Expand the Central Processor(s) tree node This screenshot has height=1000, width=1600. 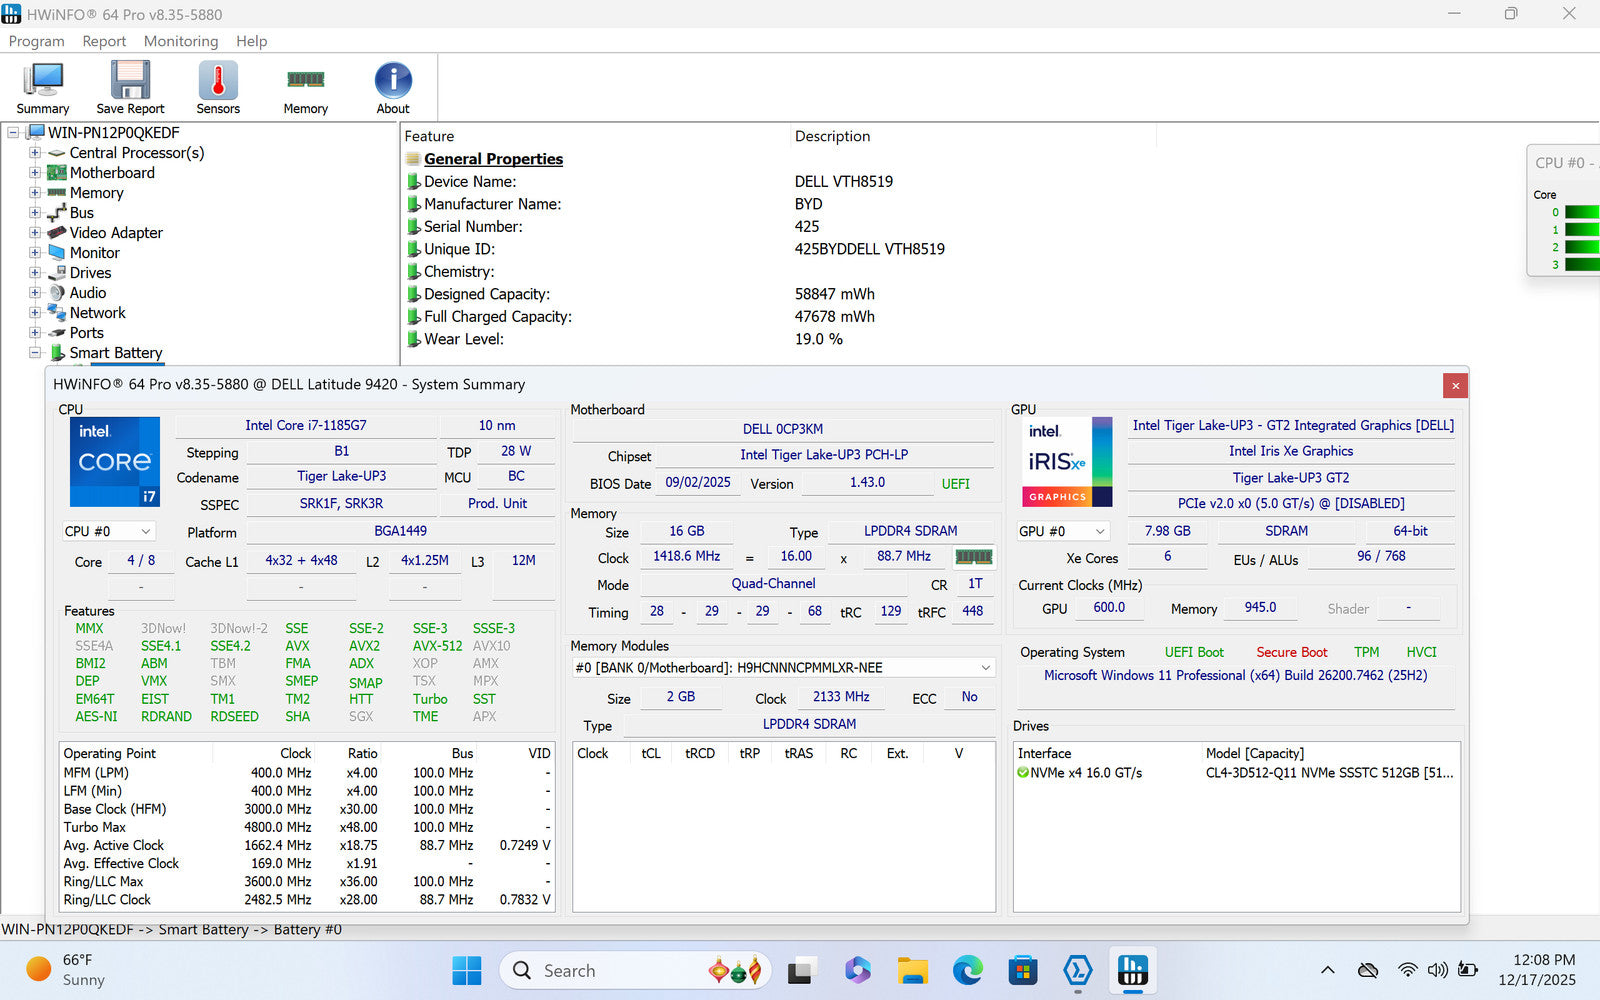(35, 153)
